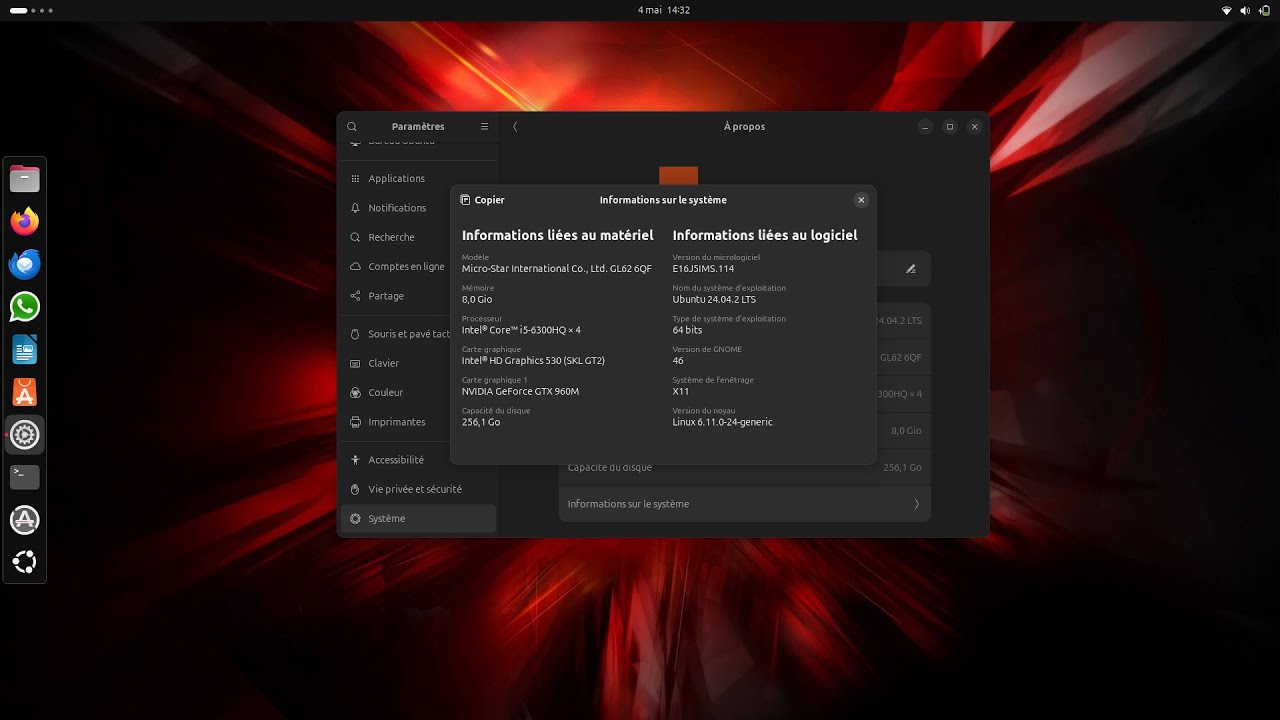Viewport: 1280px width, 720px height.
Task: Click NVIDIA GeForce GTX 960M text
Action: [520, 391]
